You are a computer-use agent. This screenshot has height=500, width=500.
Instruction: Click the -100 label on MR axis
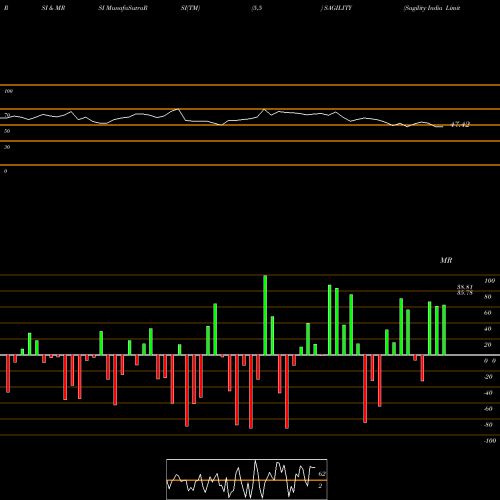(490, 441)
